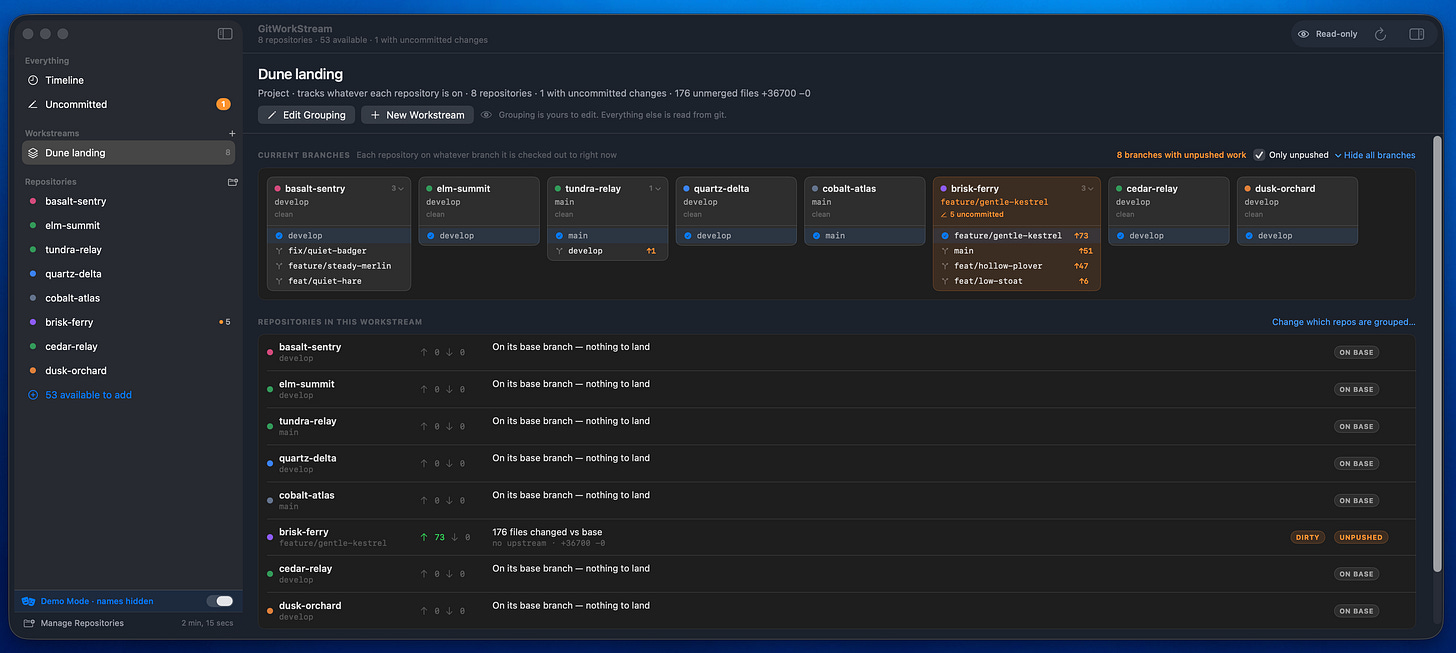Expand the basalt-sentry card's 3 branches chevron
The width and height of the screenshot is (1456, 653).
[398, 188]
